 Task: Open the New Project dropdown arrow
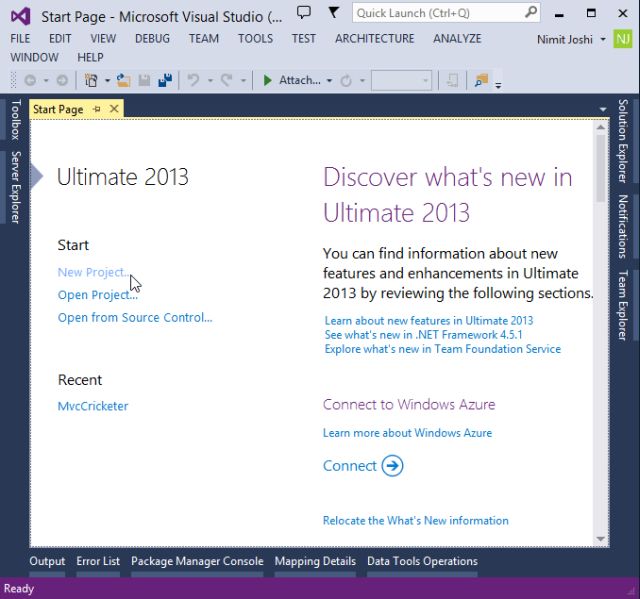coord(107,80)
